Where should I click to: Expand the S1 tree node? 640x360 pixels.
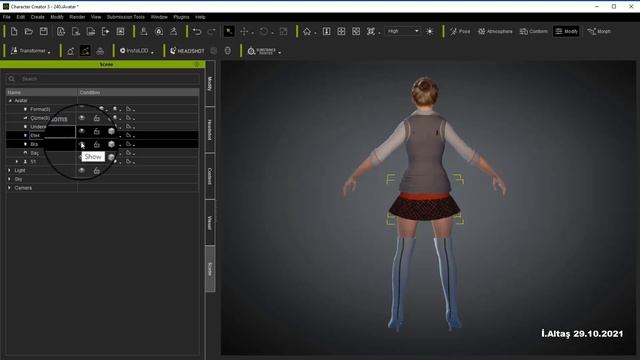point(17,162)
